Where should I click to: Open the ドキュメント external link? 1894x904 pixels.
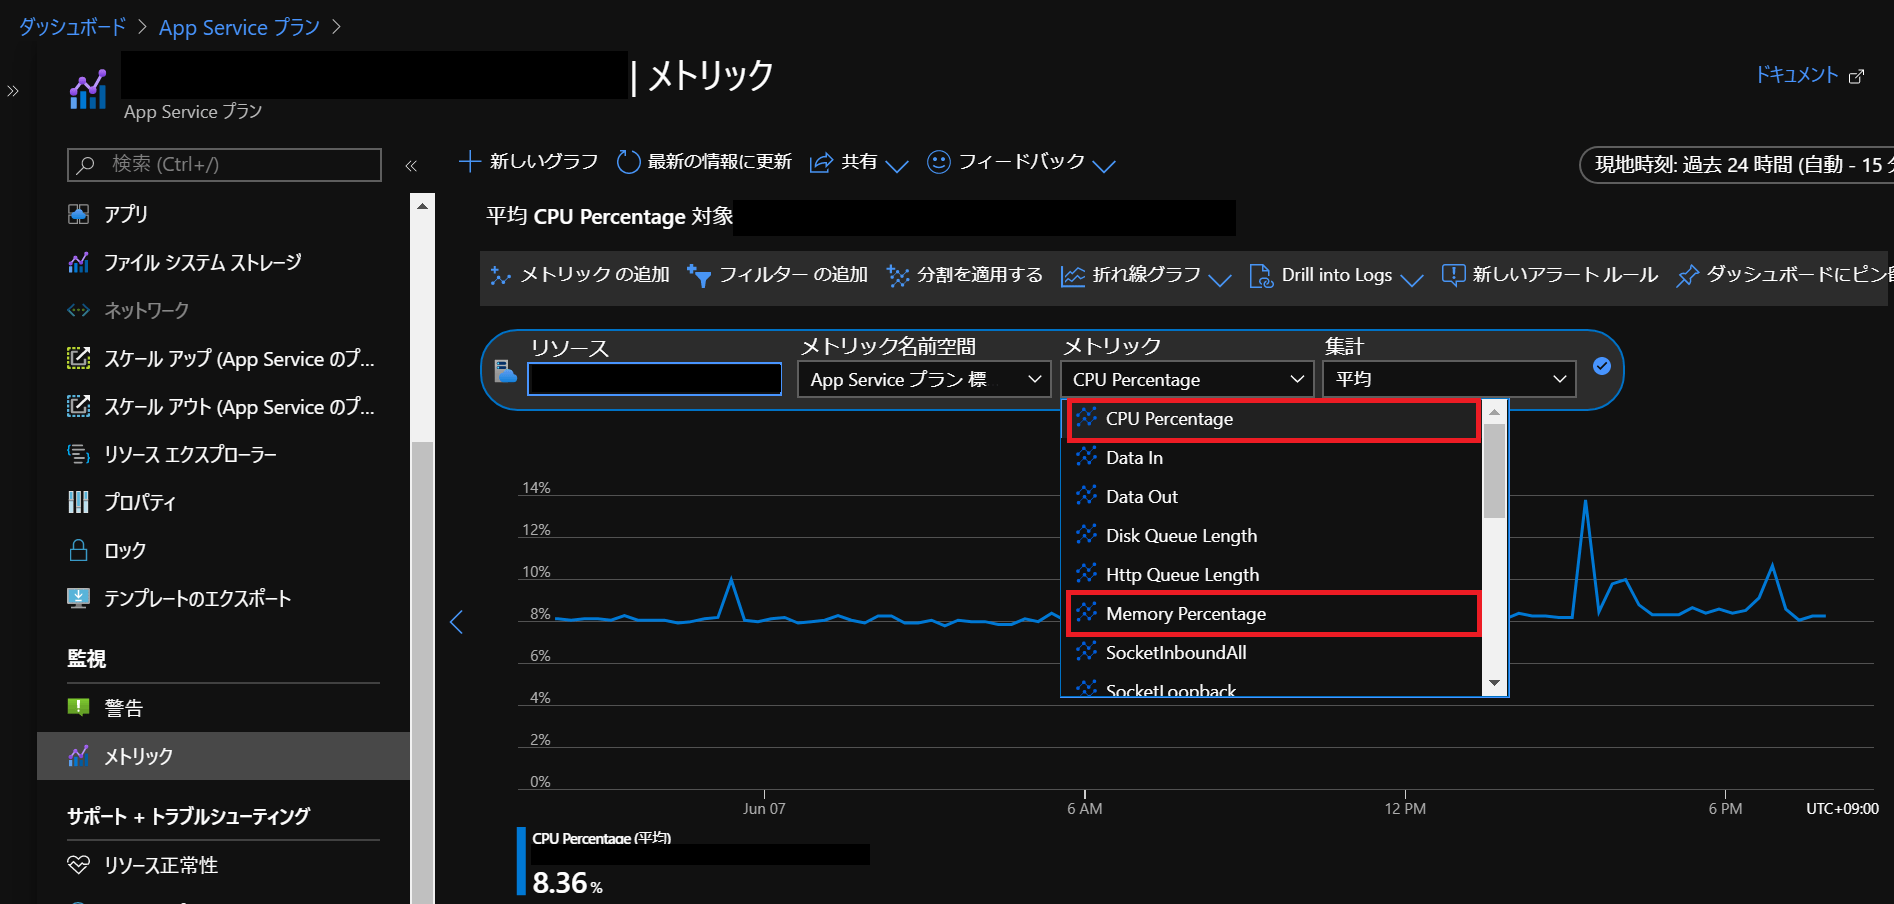(x=1810, y=75)
